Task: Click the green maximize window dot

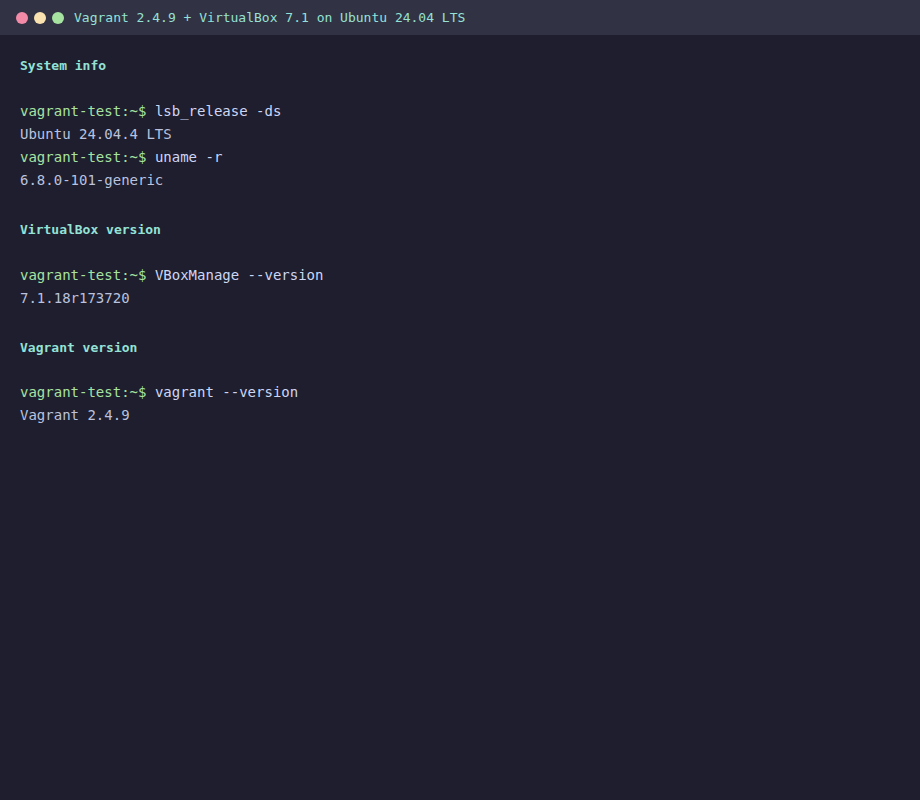Action: point(58,18)
